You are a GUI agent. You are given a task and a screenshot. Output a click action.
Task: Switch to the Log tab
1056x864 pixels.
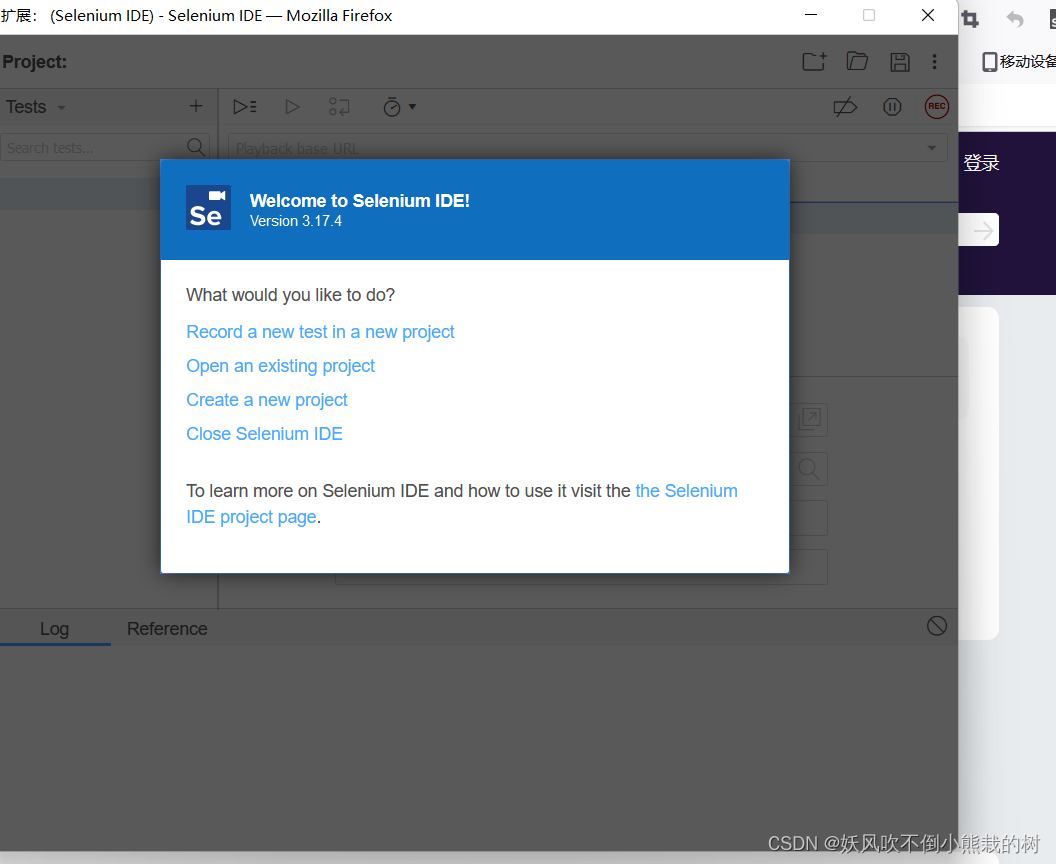click(x=55, y=628)
